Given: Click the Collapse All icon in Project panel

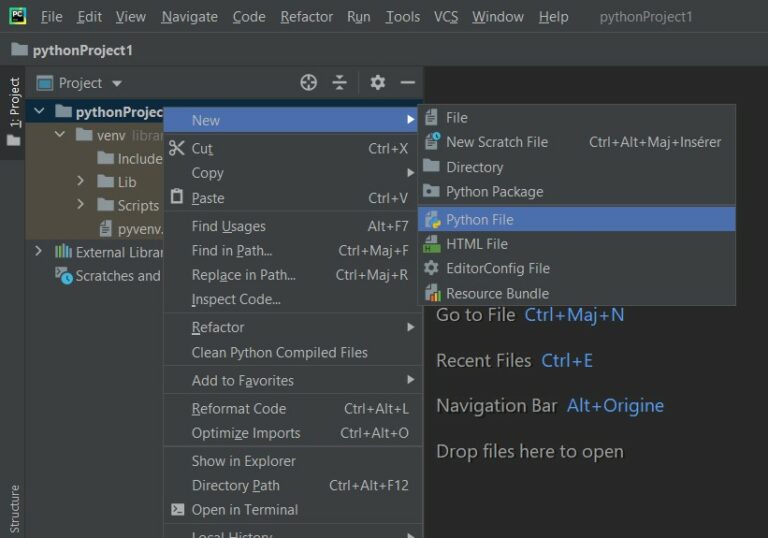Looking at the screenshot, I should coord(339,82).
